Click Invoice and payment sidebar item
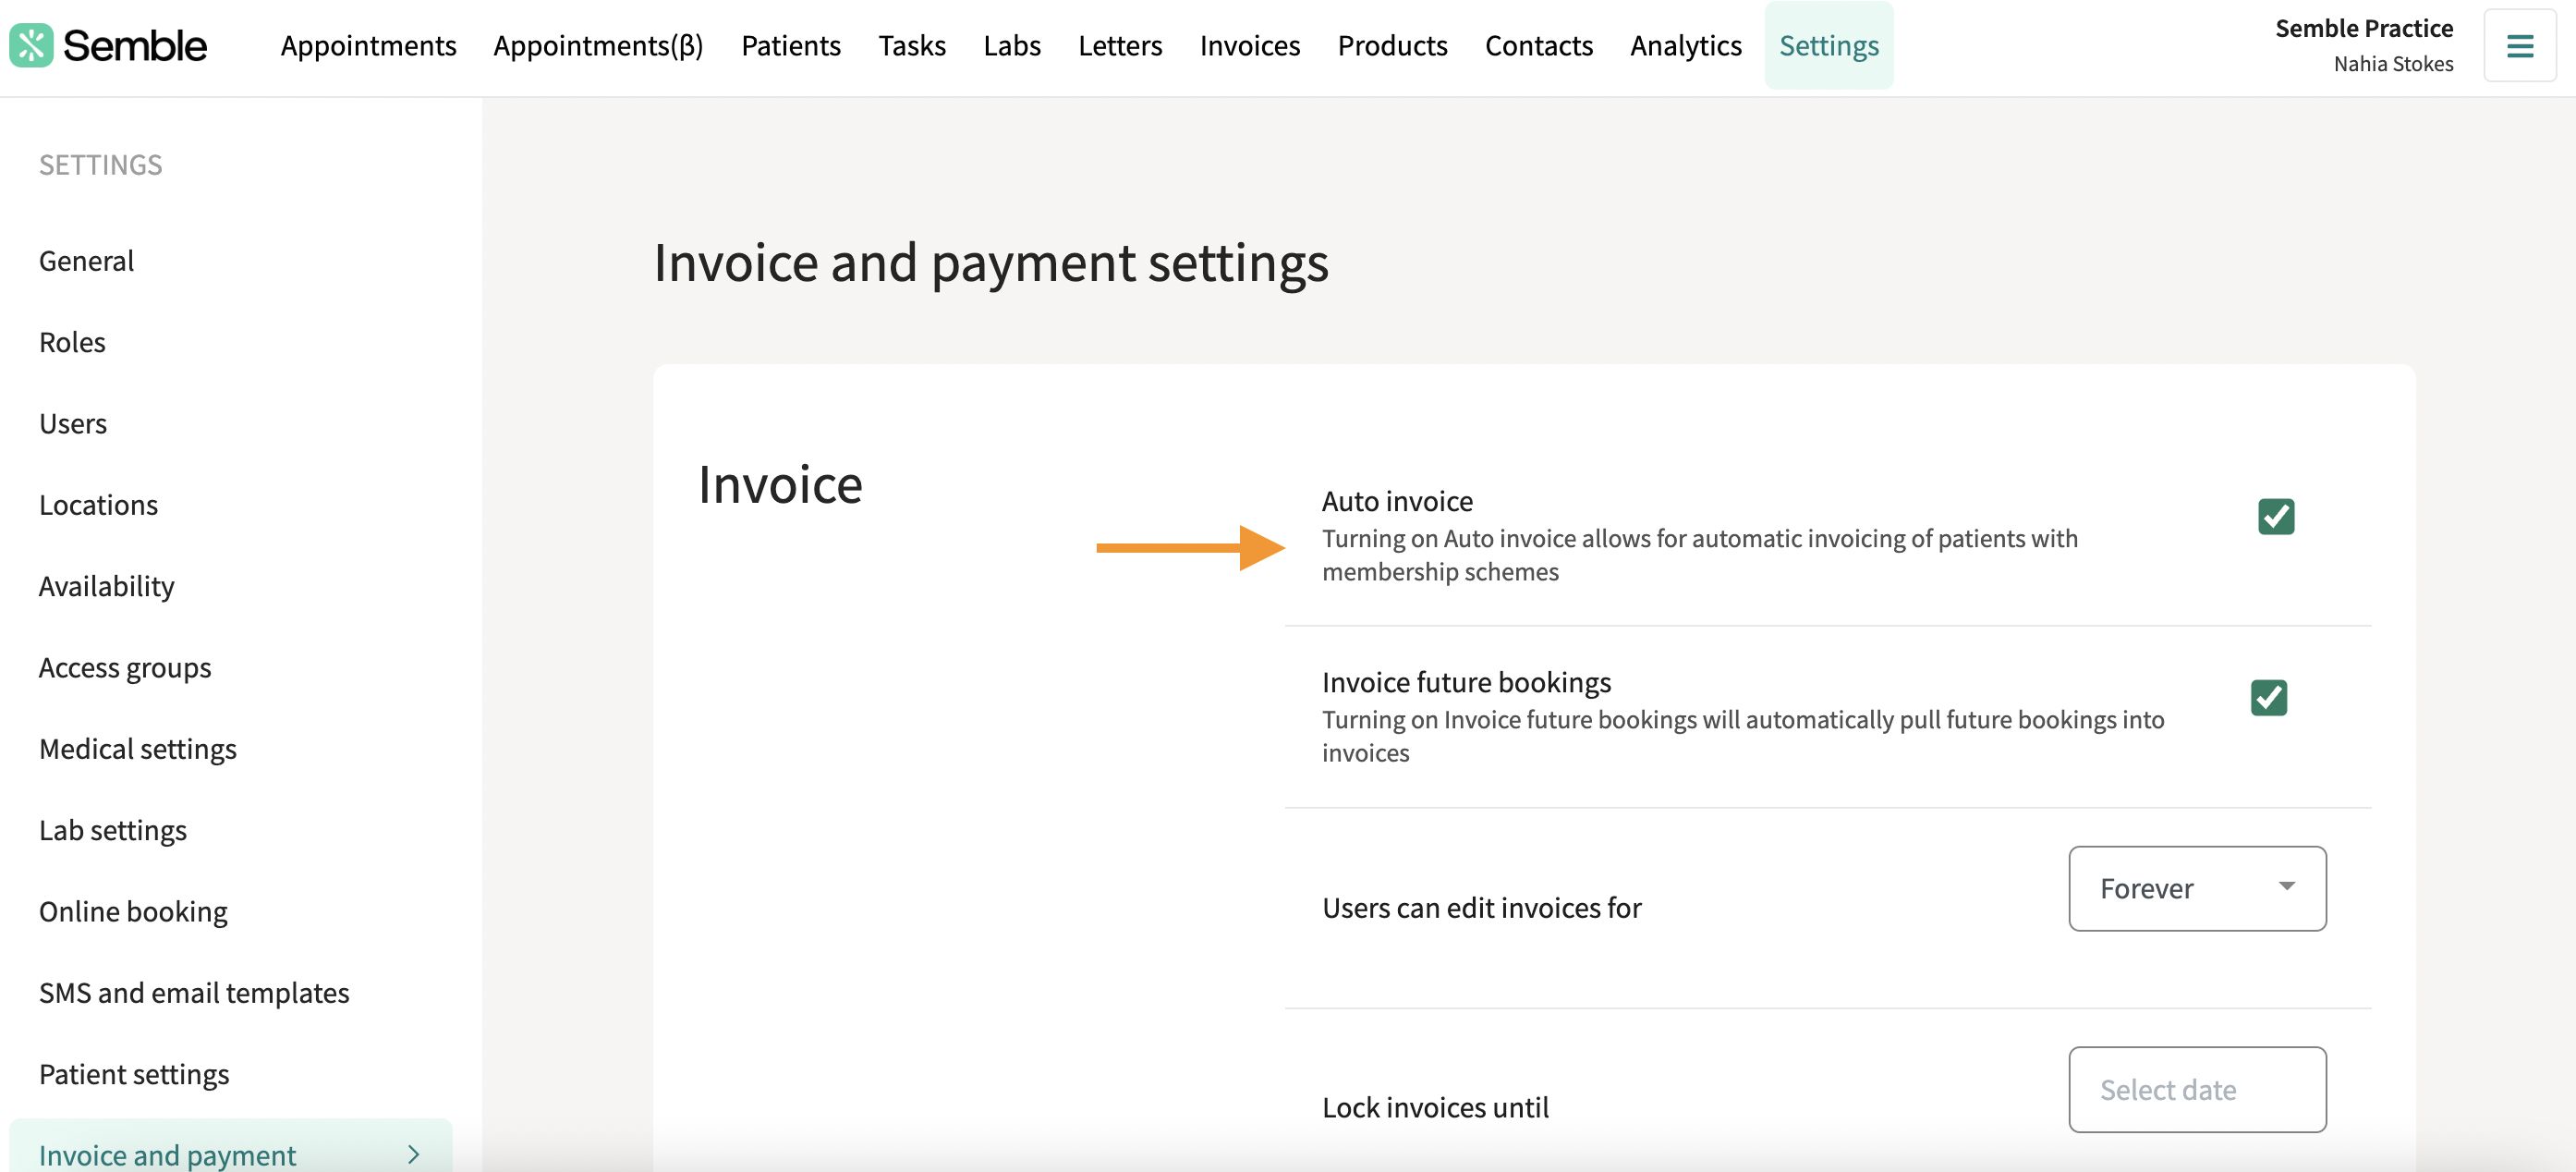The image size is (2576, 1172). point(230,1148)
